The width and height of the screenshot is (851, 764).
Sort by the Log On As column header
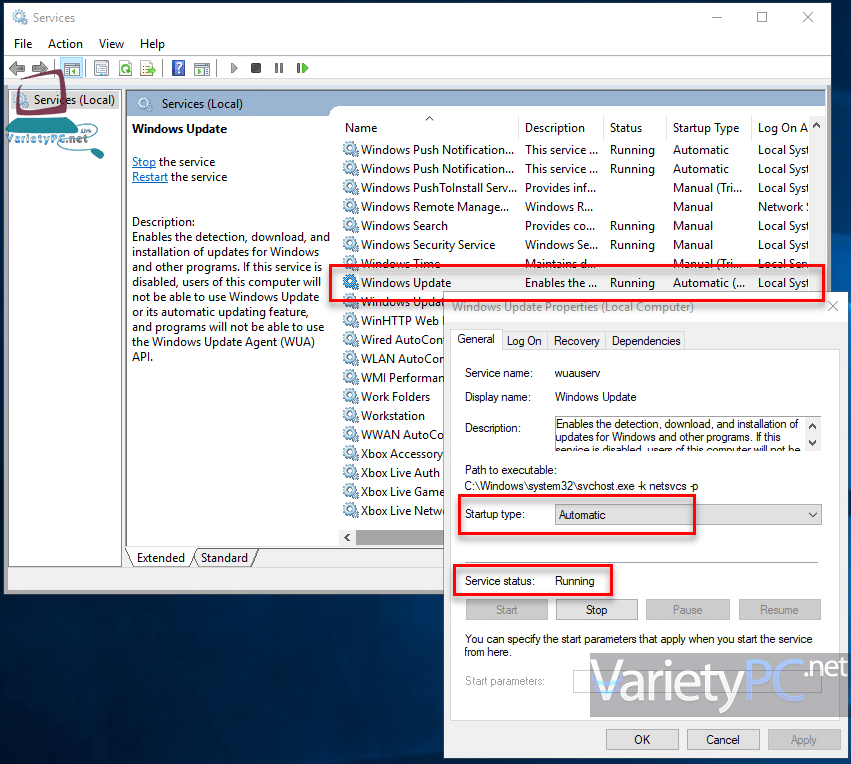coord(782,128)
